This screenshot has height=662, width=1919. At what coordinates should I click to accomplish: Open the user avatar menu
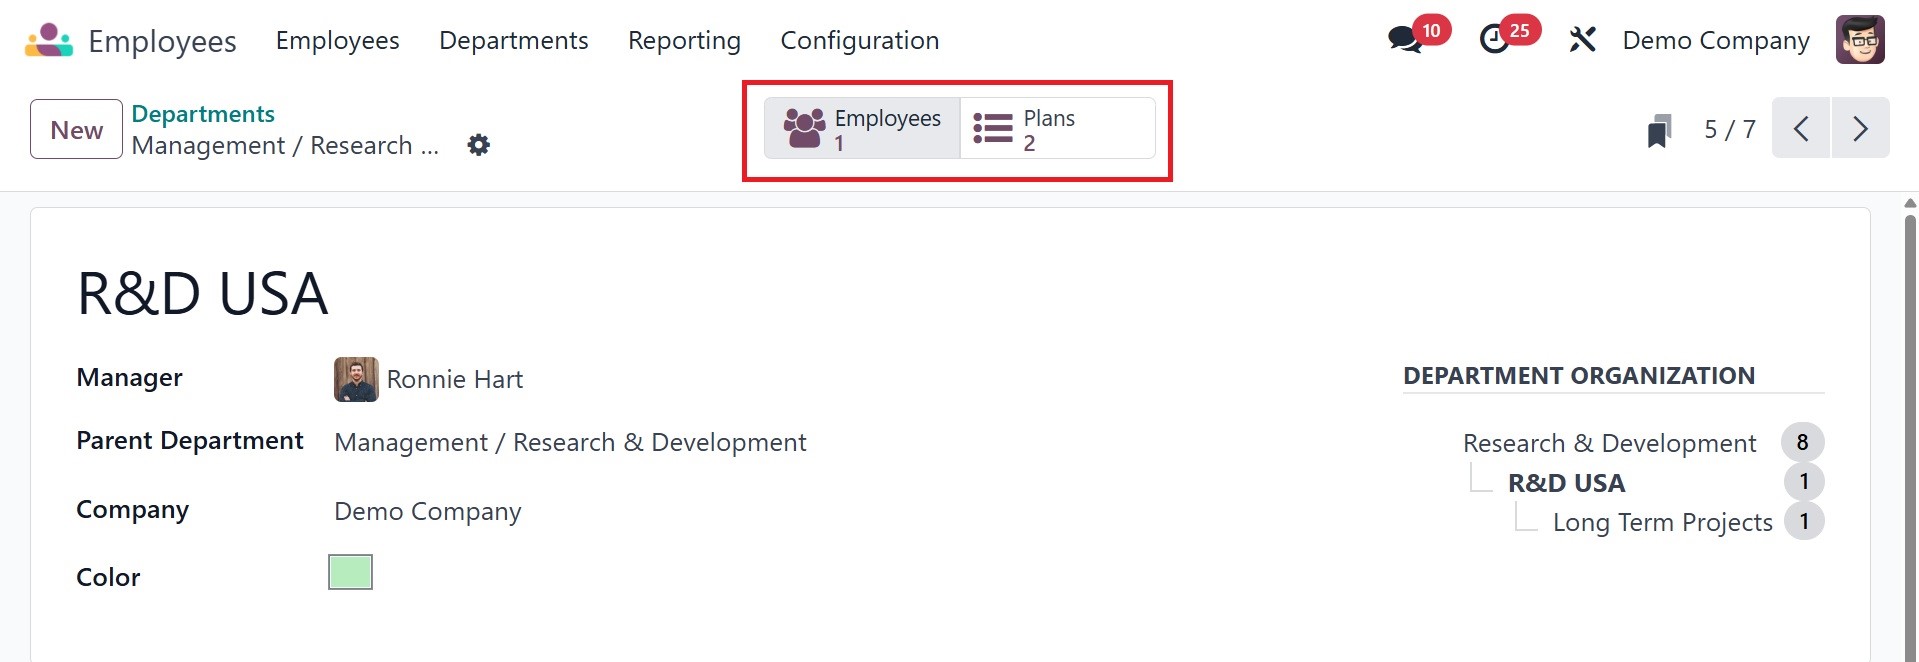1860,40
